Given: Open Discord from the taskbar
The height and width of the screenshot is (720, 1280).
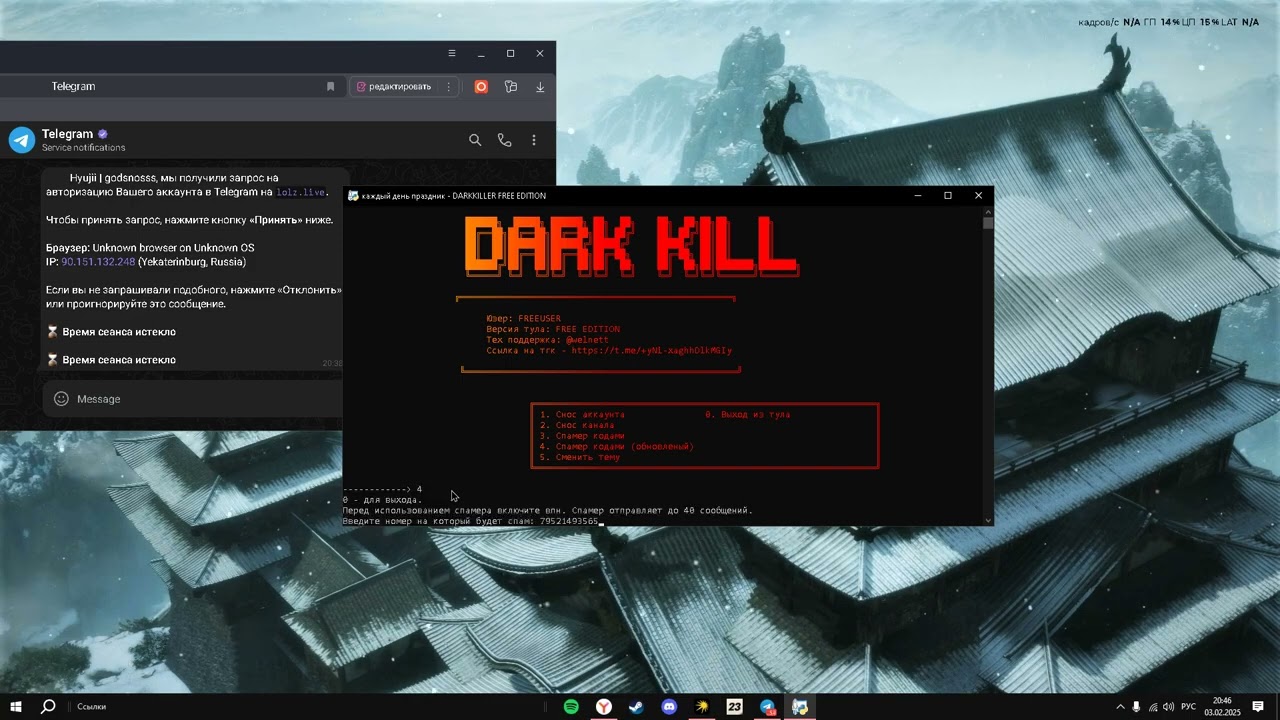Looking at the screenshot, I should tap(669, 707).
